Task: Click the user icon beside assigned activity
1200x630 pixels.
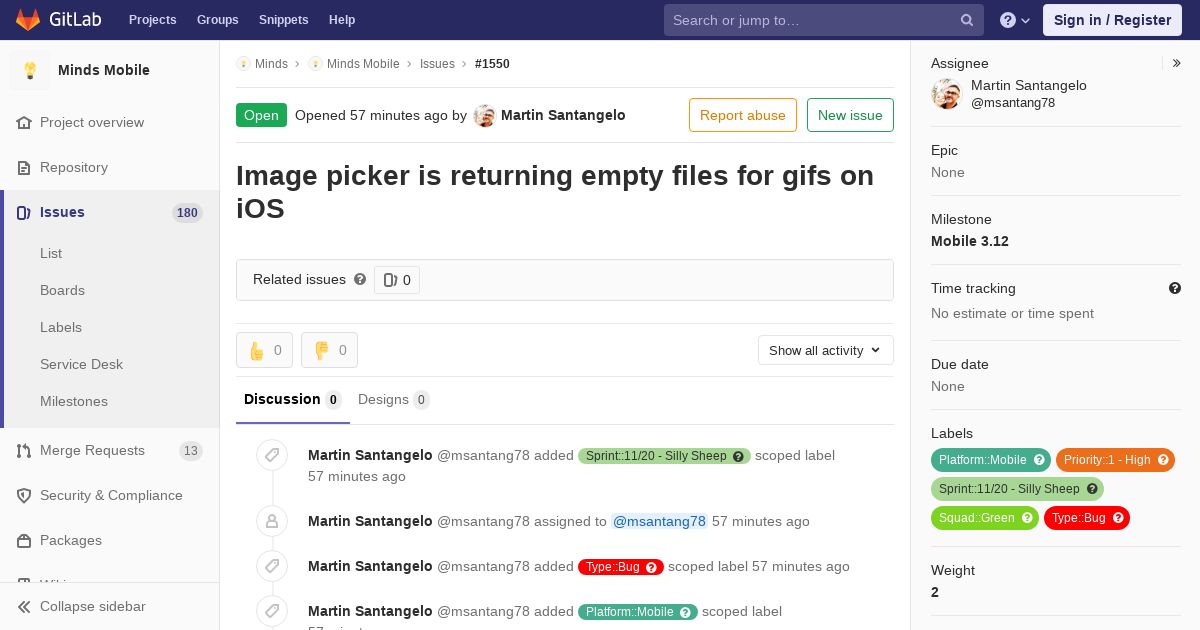Action: click(x=272, y=521)
